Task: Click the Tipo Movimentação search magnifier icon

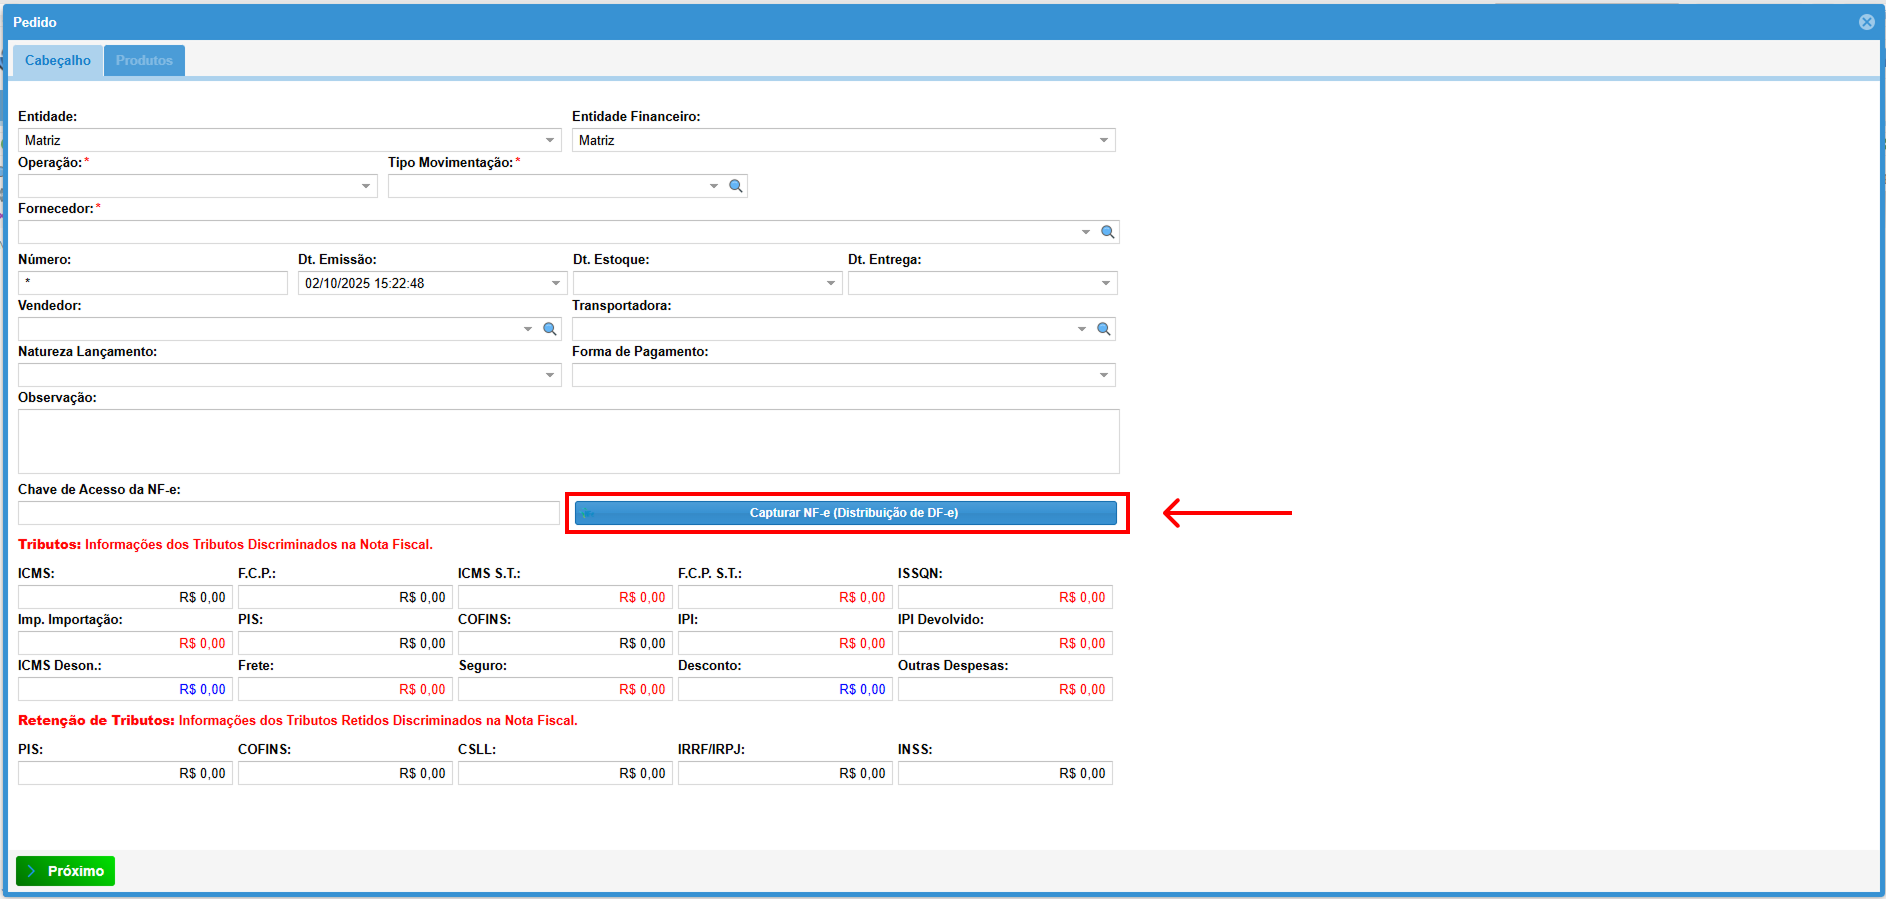Action: tap(736, 186)
